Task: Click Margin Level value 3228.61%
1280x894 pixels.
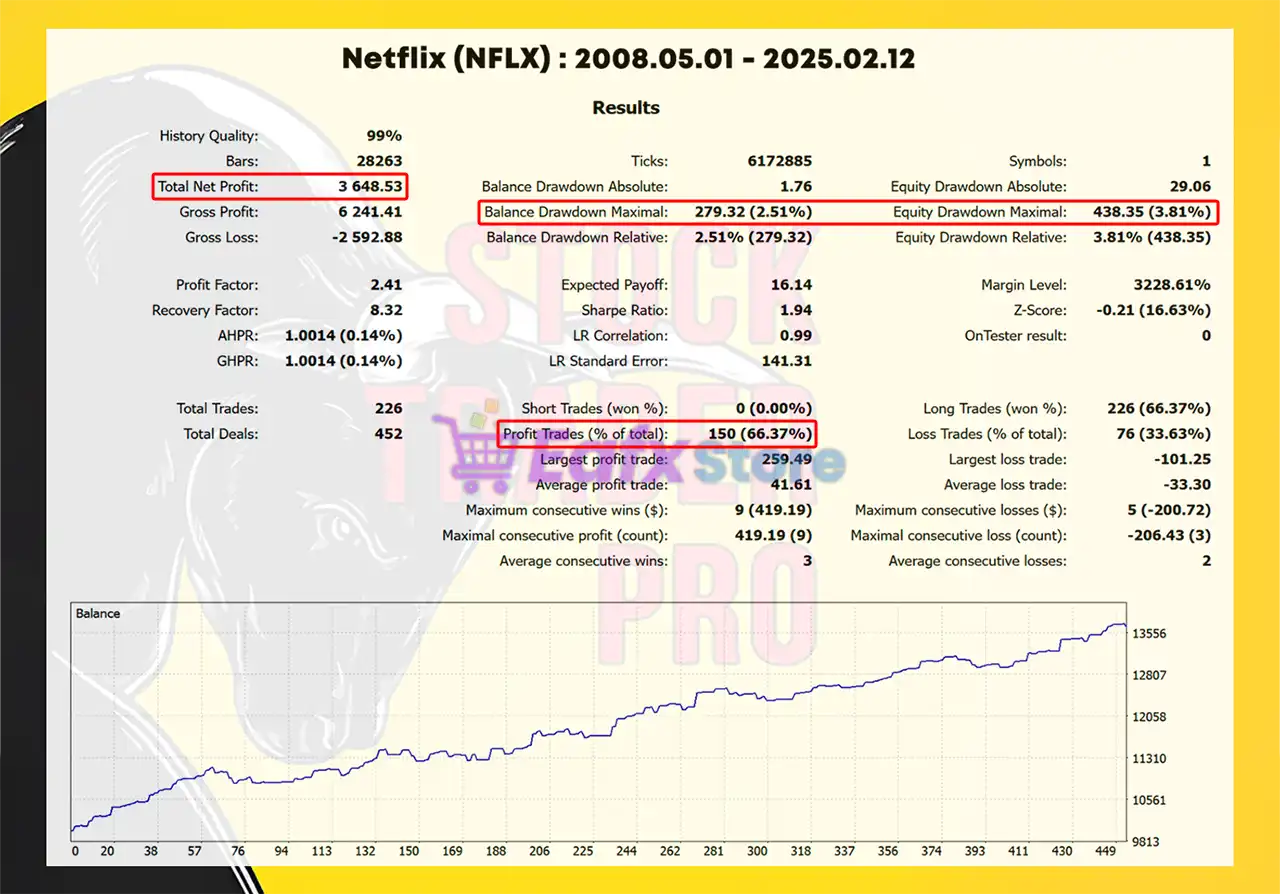Action: [x=1174, y=285]
